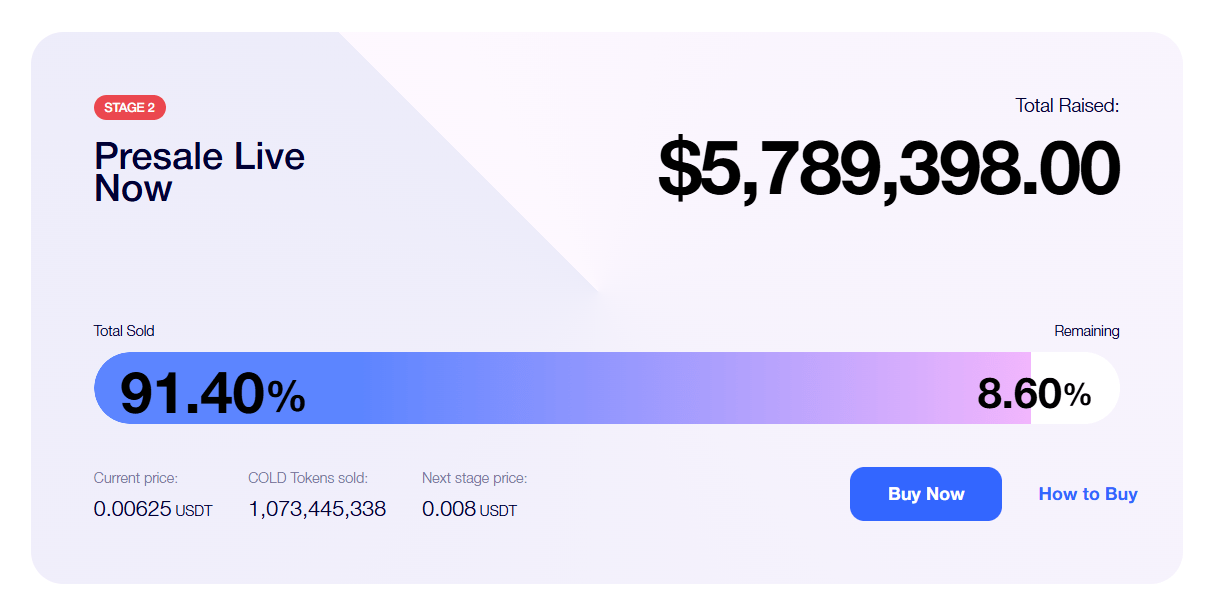Click the Current price label
Image resolution: width=1214 pixels, height=603 pixels.
click(136, 478)
